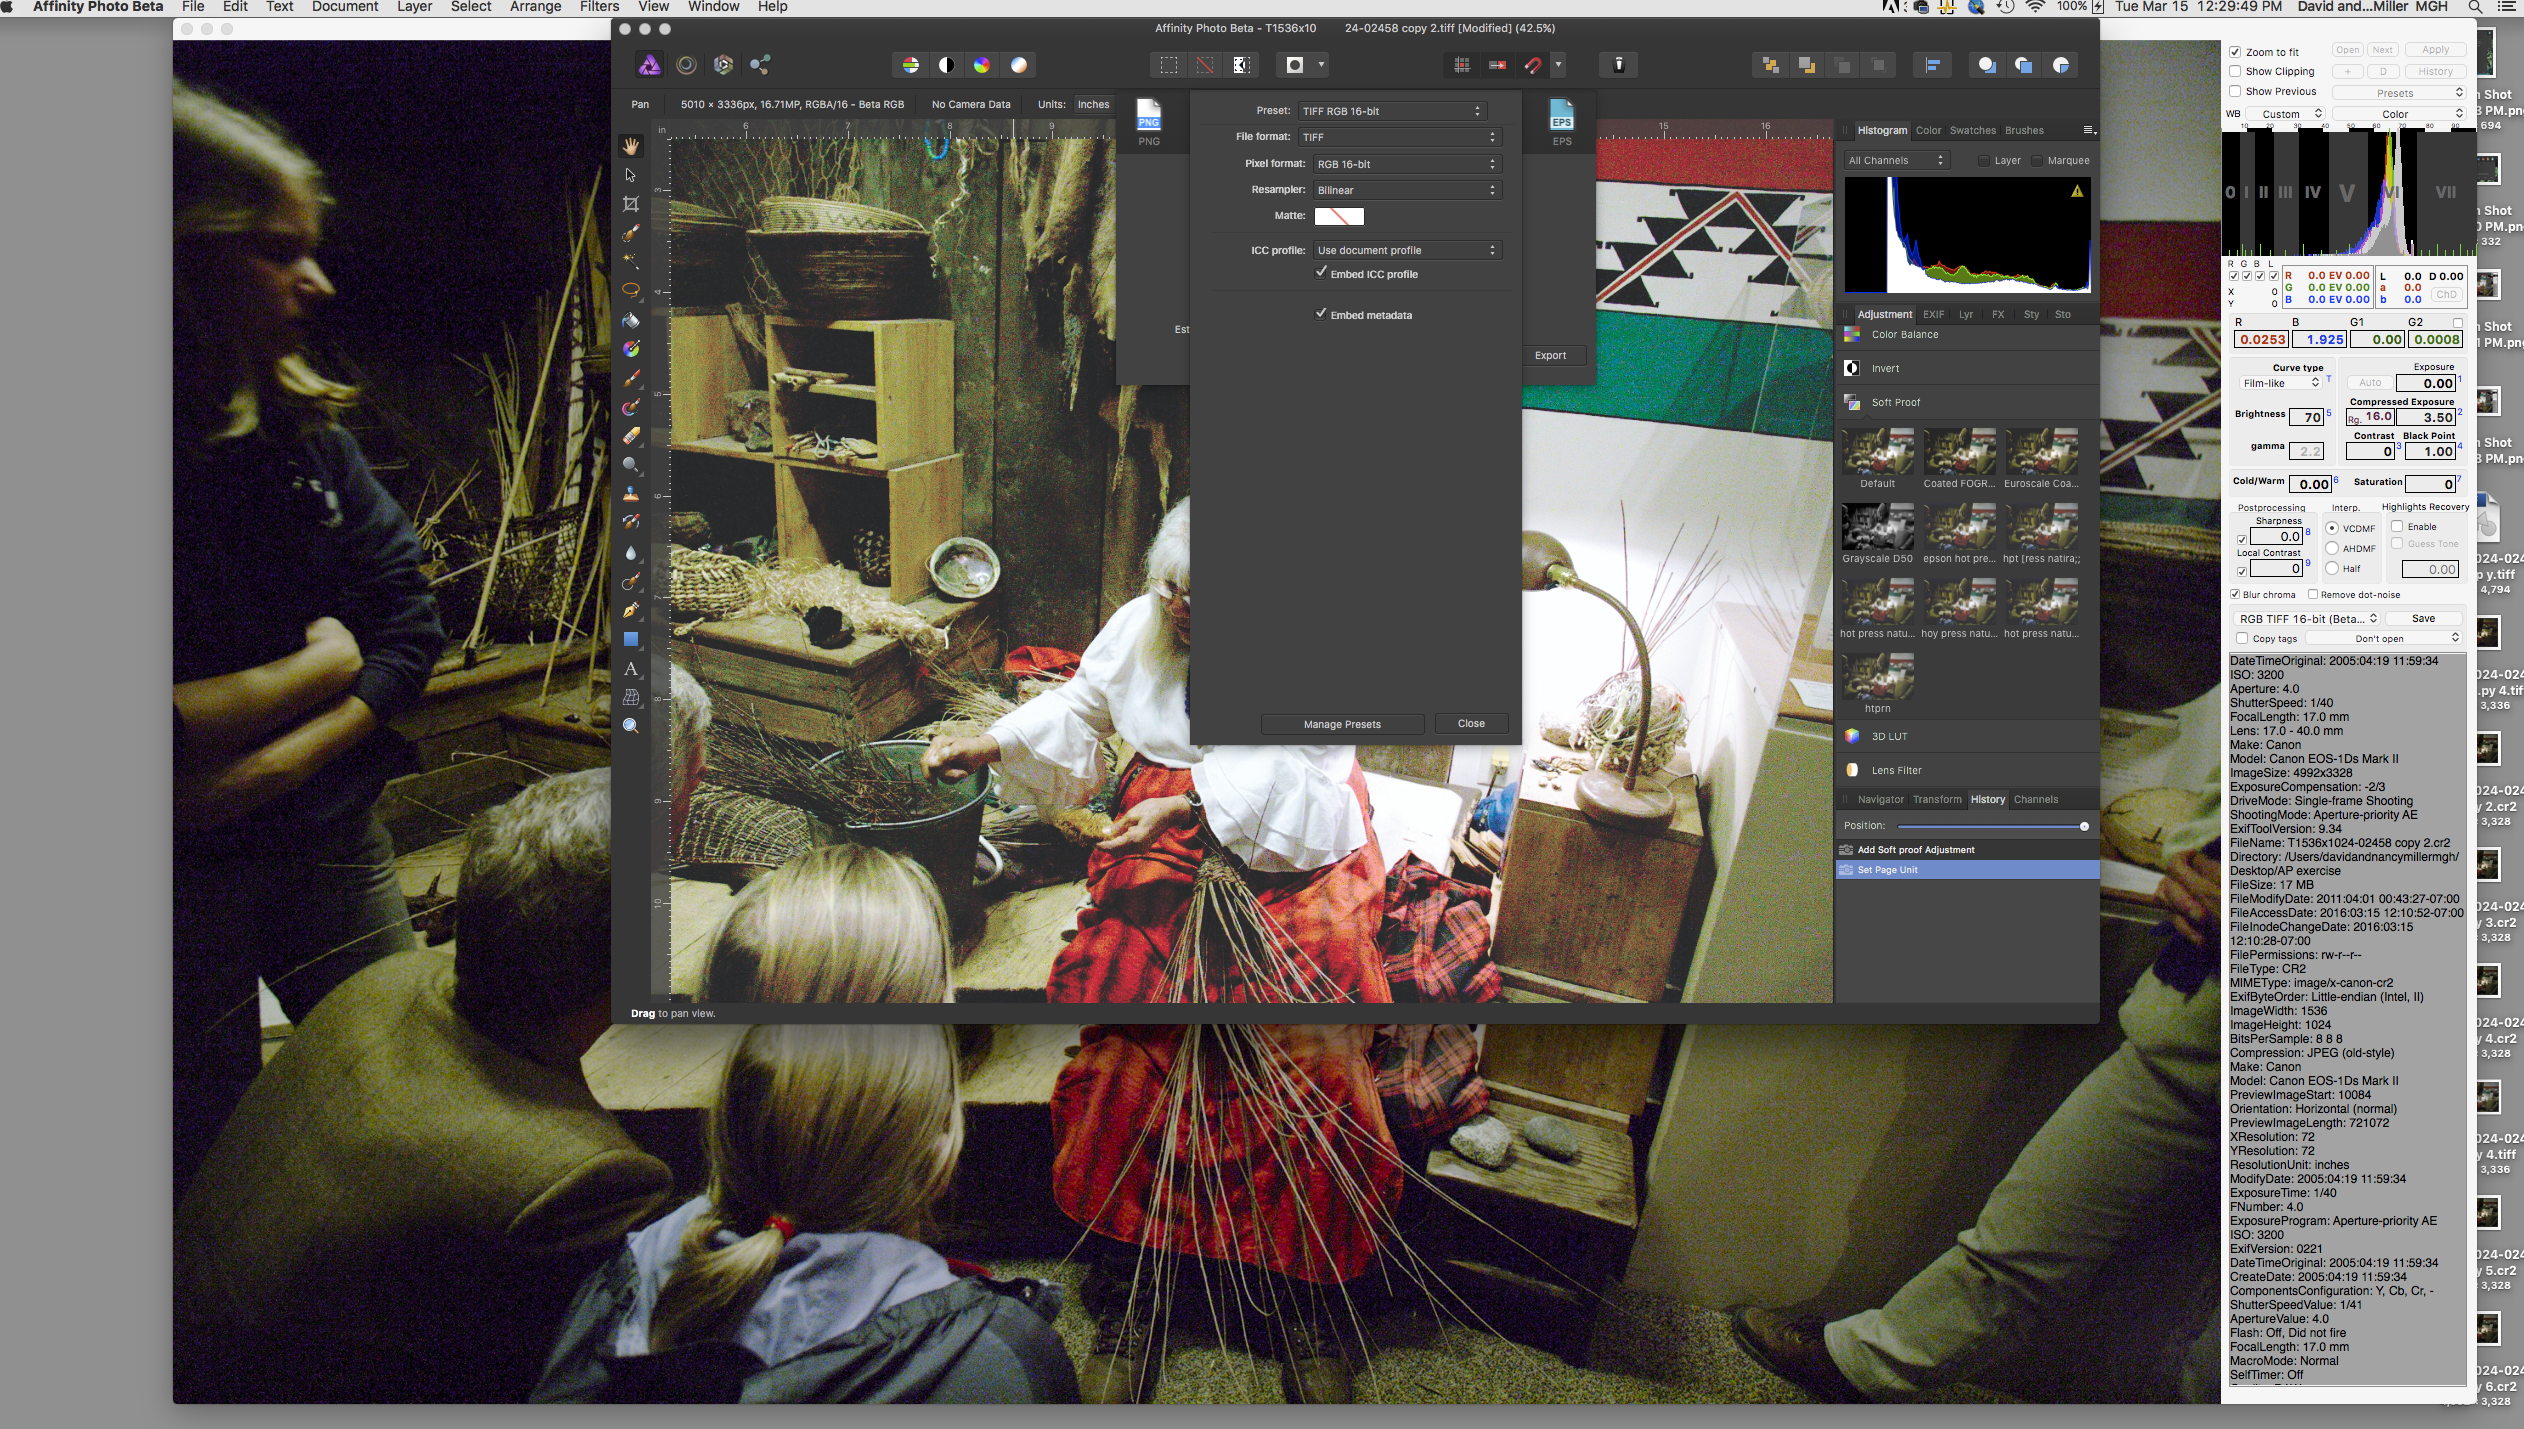Select the Hand pan tool
Screen dimensions: 2524x1429
point(631,147)
